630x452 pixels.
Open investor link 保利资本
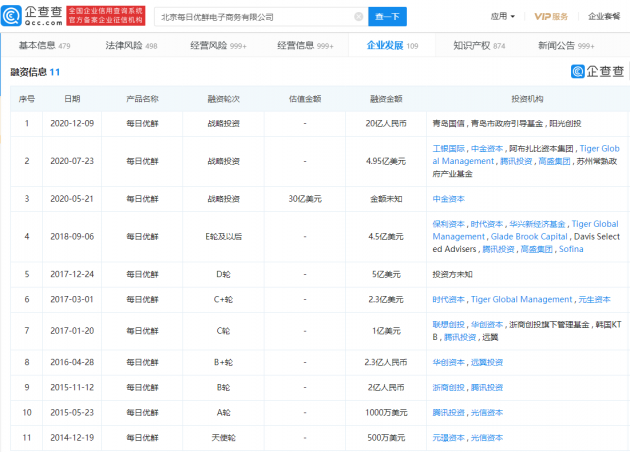click(x=448, y=224)
